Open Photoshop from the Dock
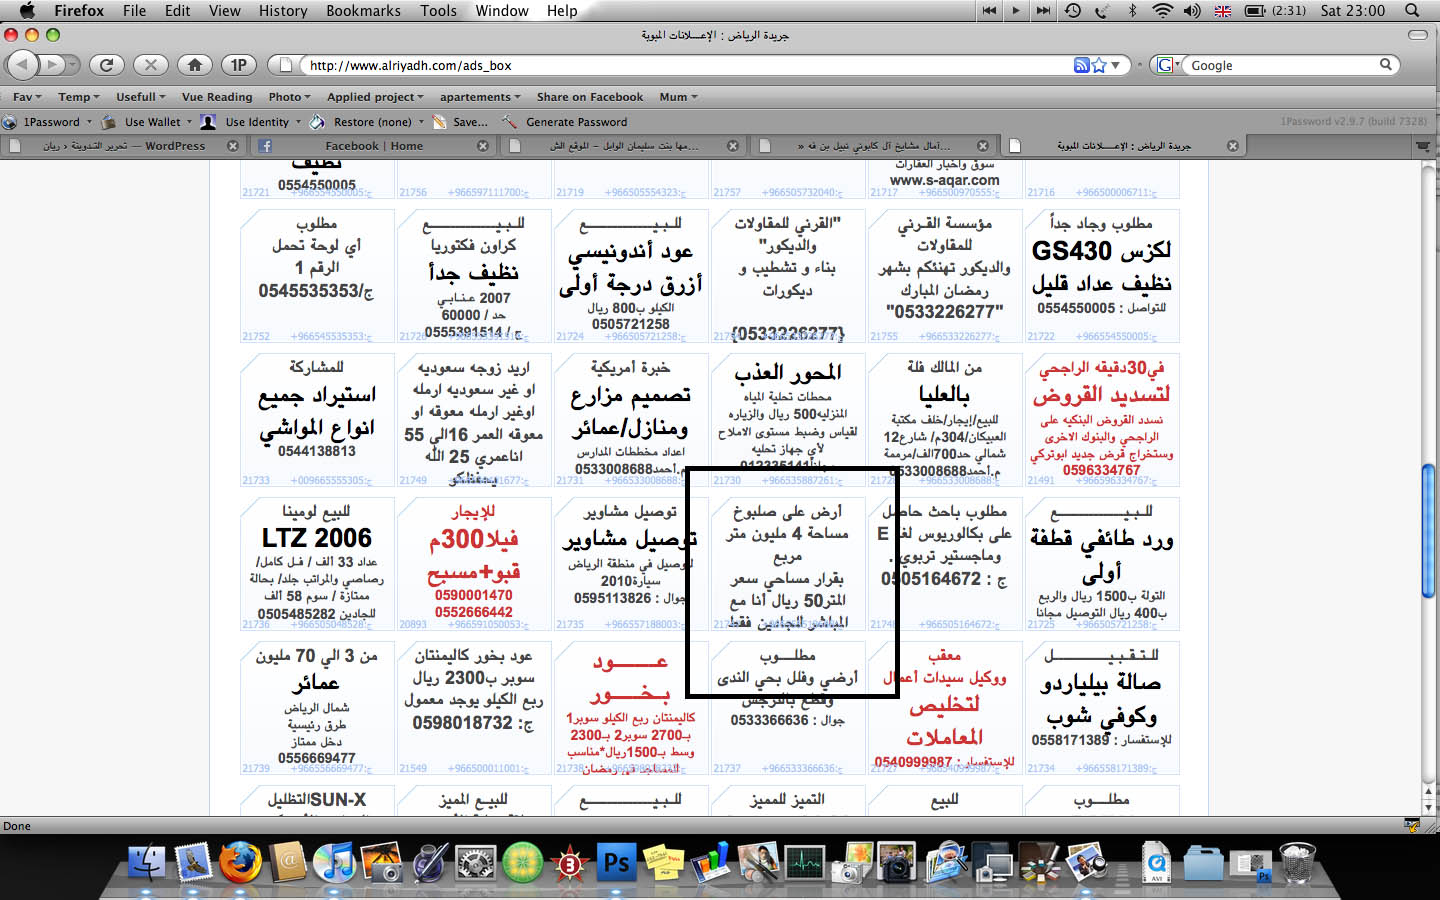 click(x=616, y=862)
